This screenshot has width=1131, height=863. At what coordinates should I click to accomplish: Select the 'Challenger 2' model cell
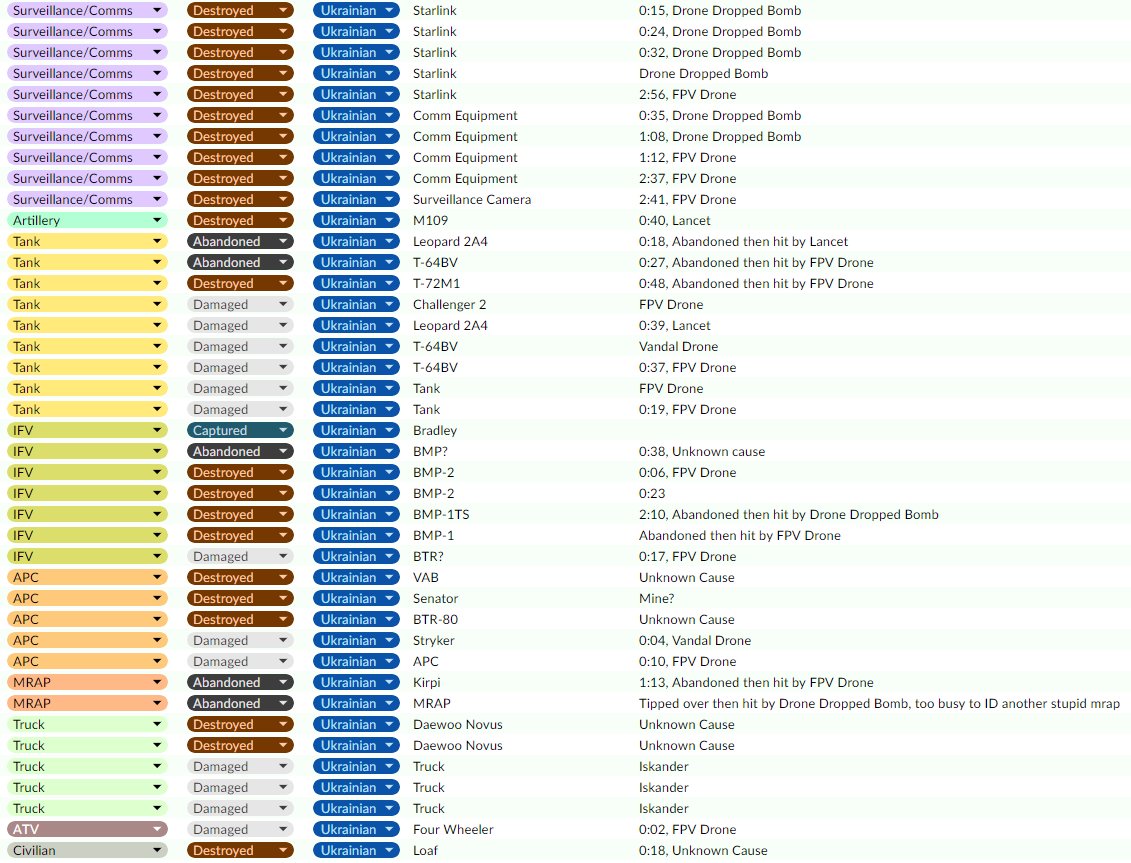449,305
